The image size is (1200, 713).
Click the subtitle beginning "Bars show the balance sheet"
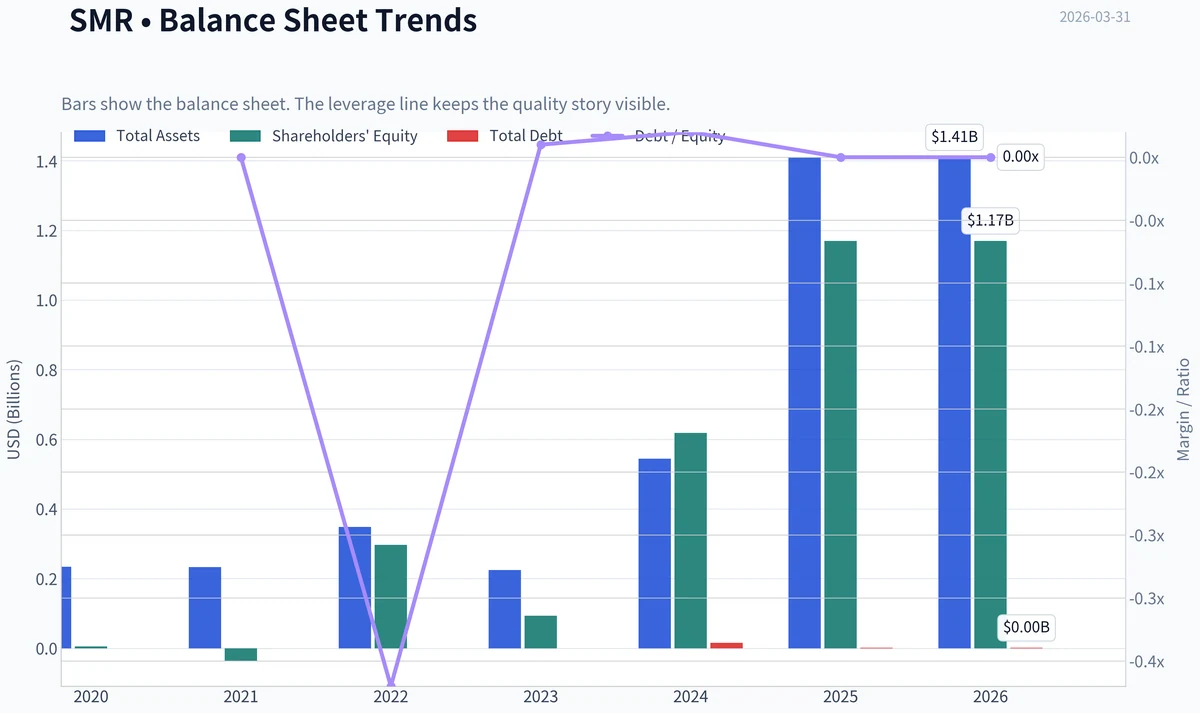coord(365,104)
